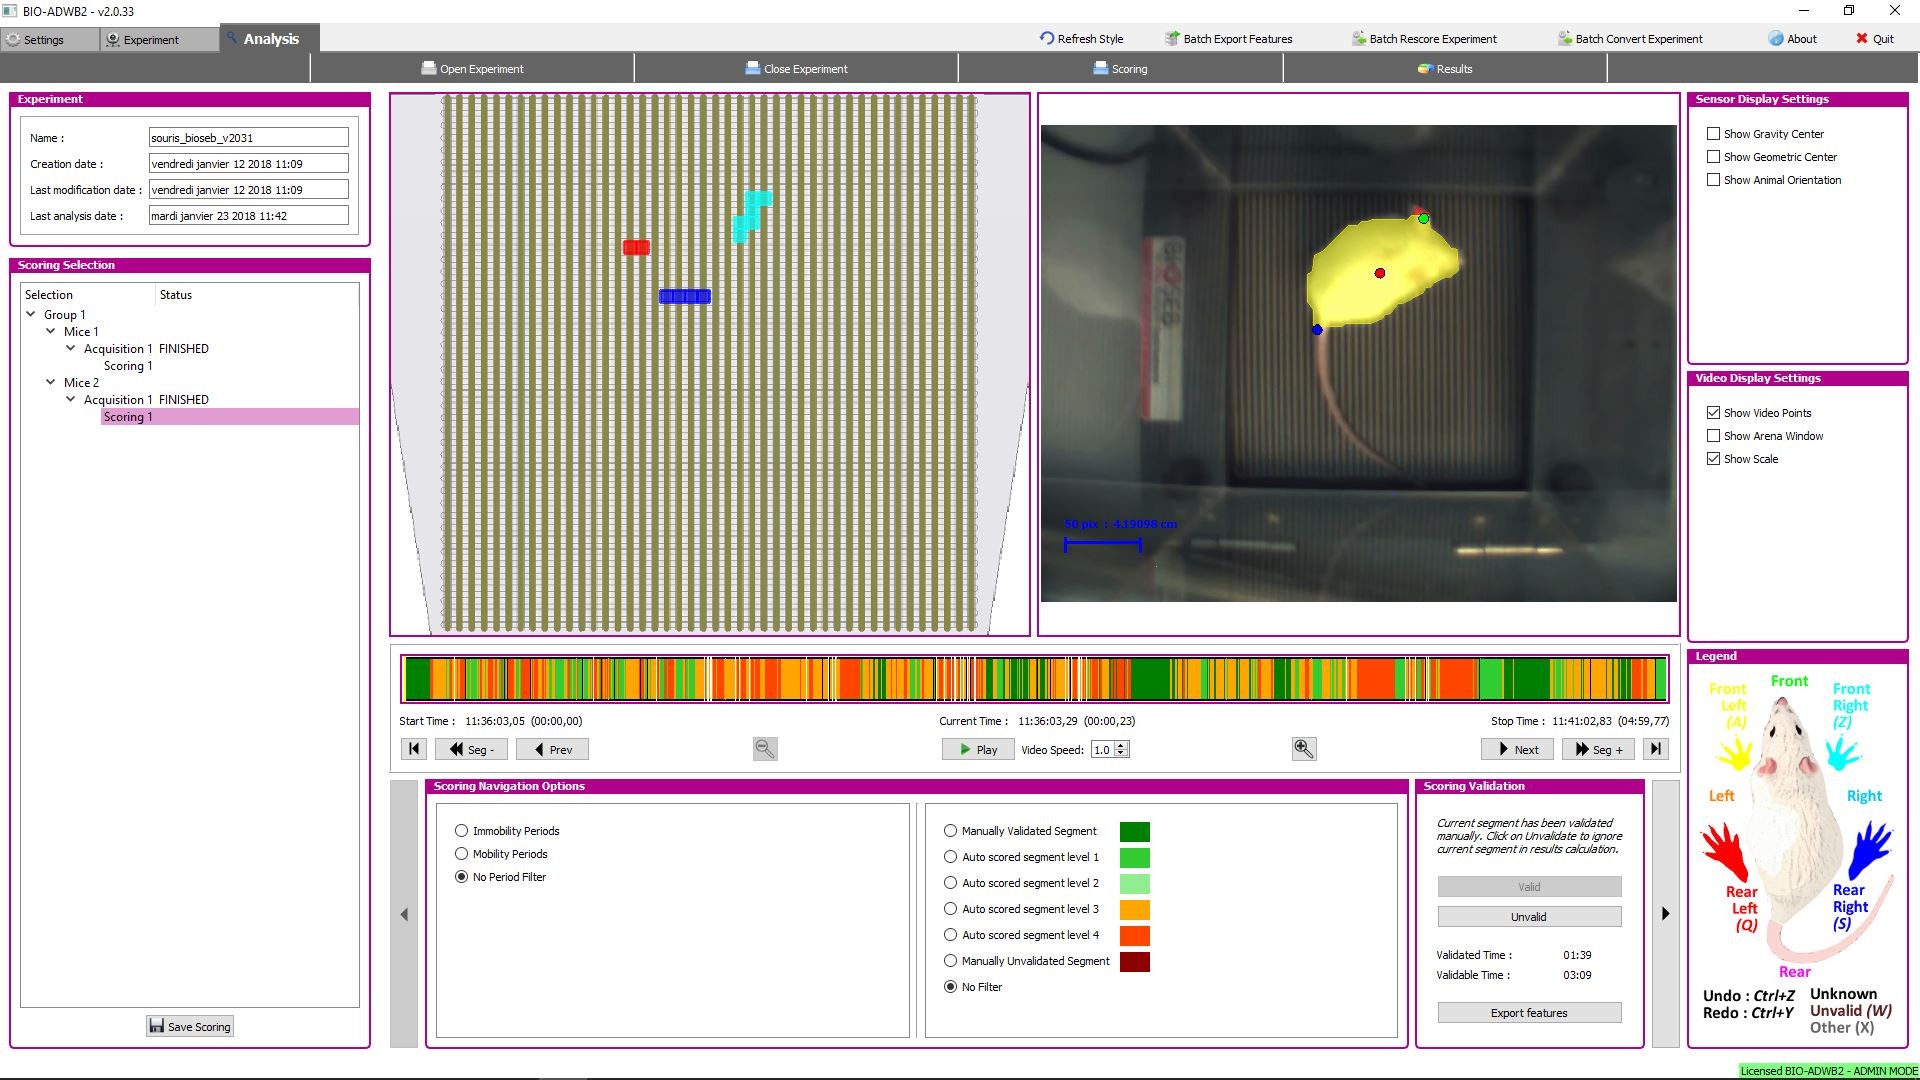
Task: Open the Results section
Action: point(1444,69)
